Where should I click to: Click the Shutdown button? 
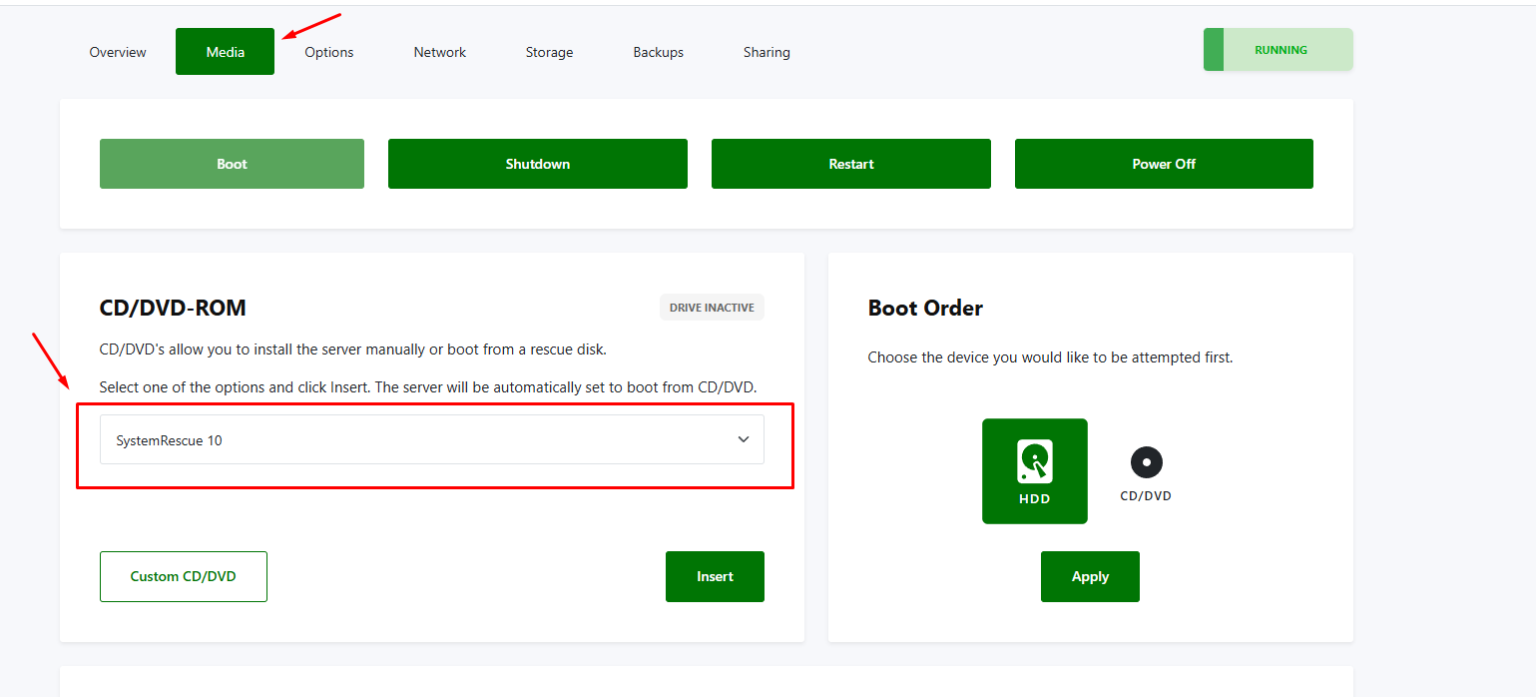point(538,164)
